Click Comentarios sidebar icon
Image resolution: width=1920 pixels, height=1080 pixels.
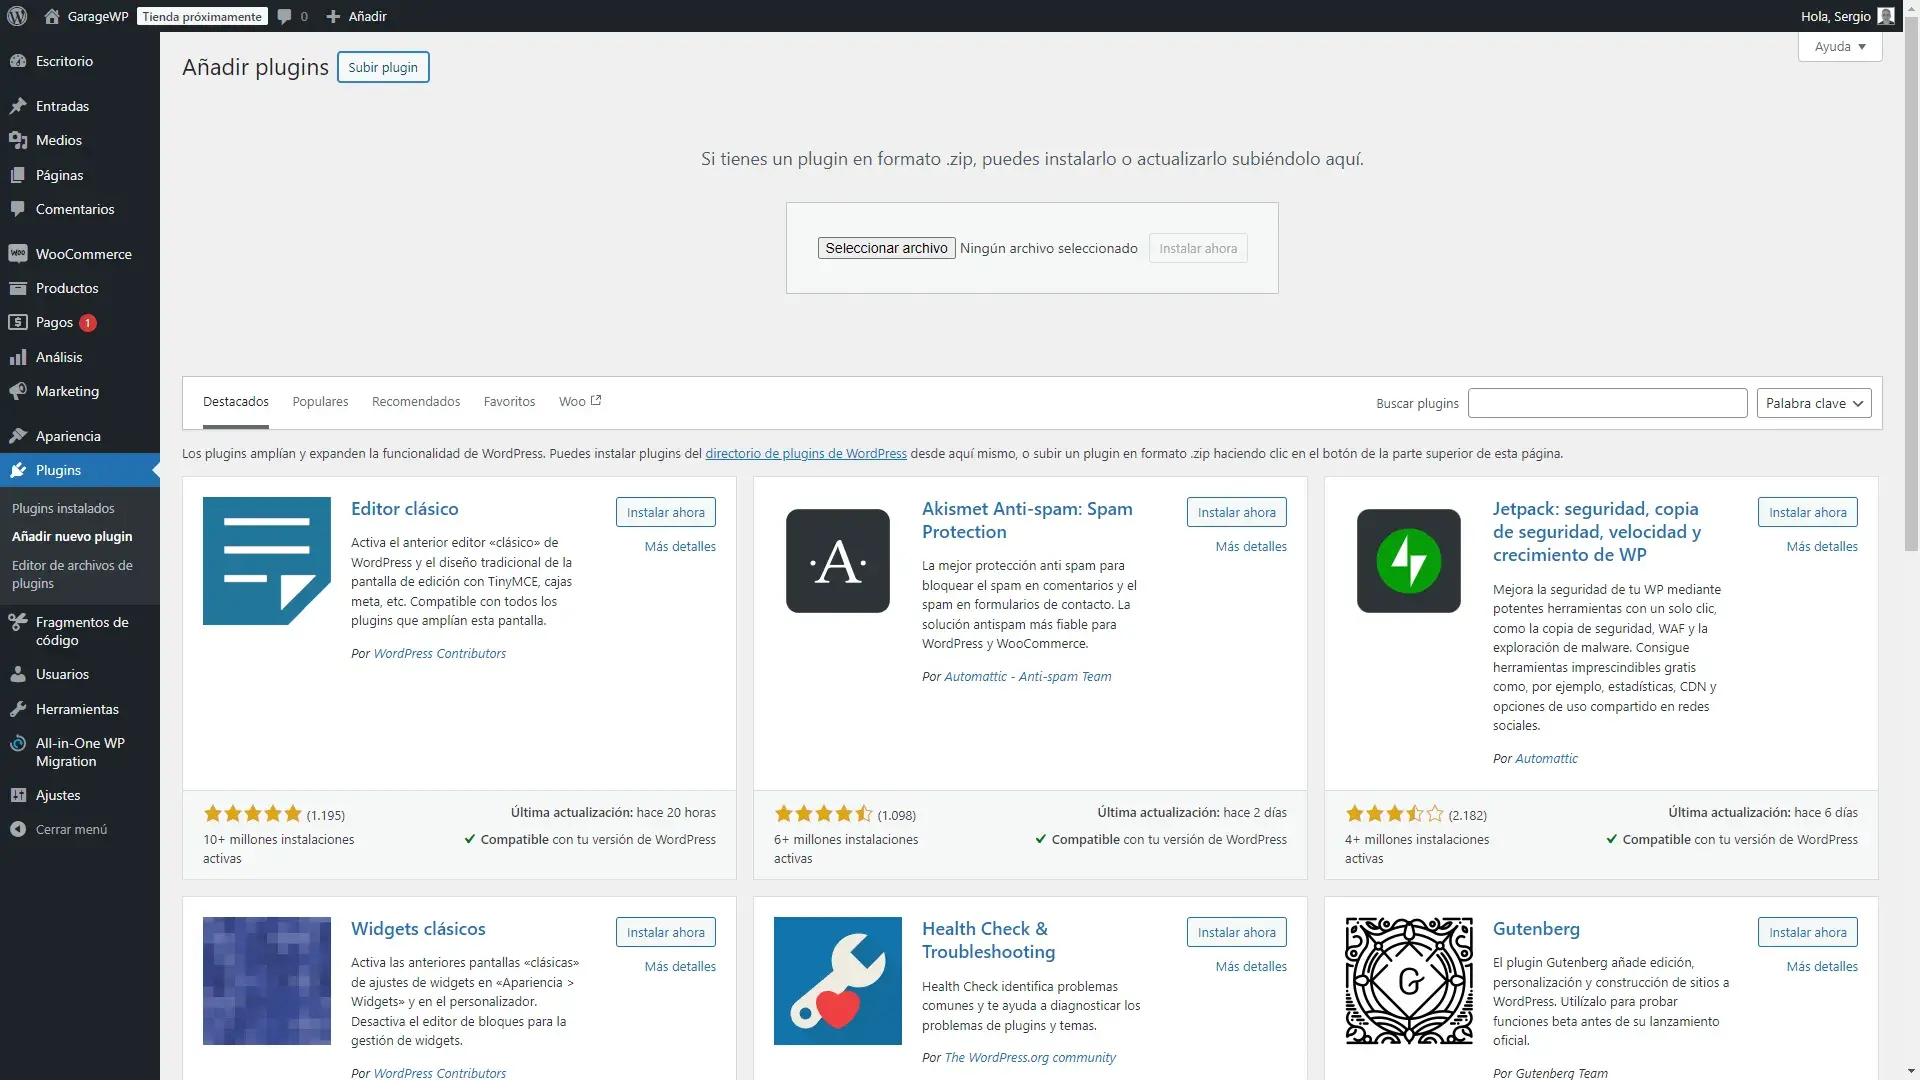tap(18, 209)
